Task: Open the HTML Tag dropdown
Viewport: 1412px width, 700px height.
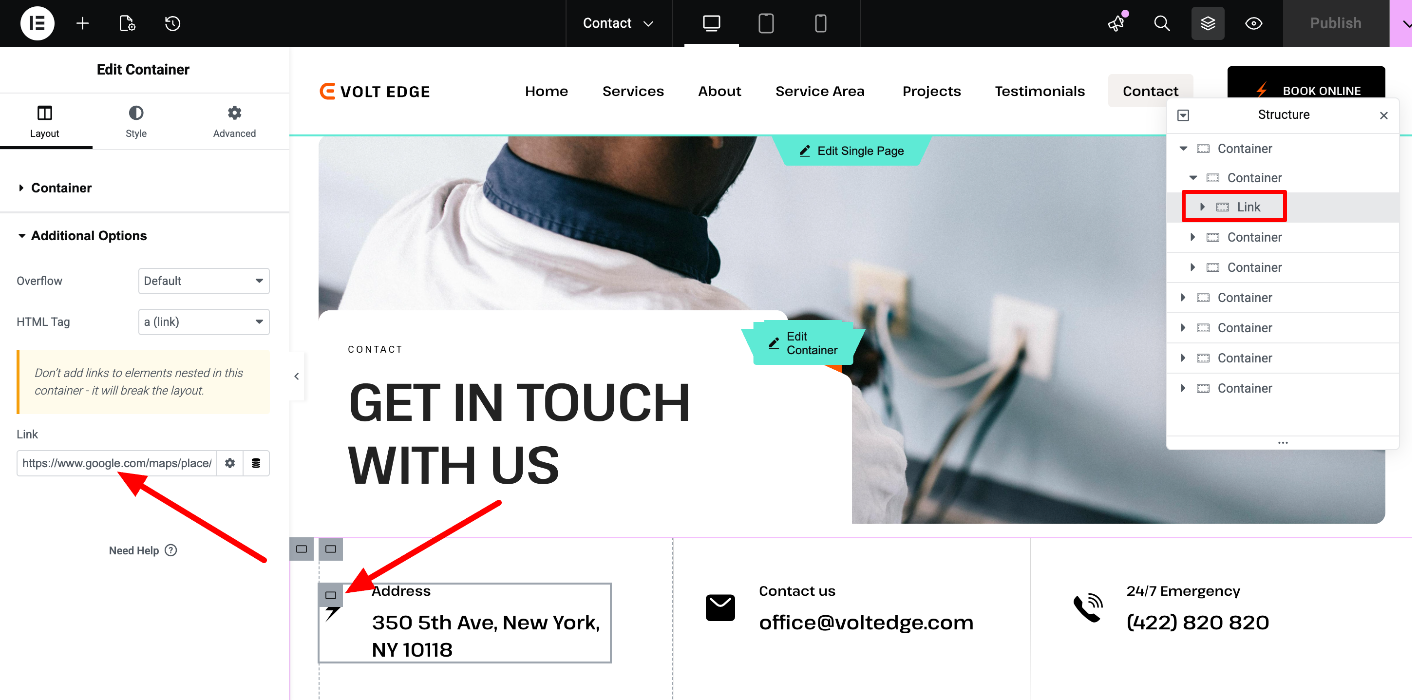Action: point(204,322)
